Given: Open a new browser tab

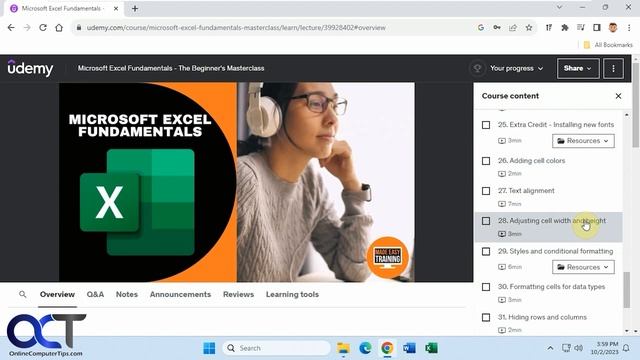Looking at the screenshot, I should (x=135, y=8).
